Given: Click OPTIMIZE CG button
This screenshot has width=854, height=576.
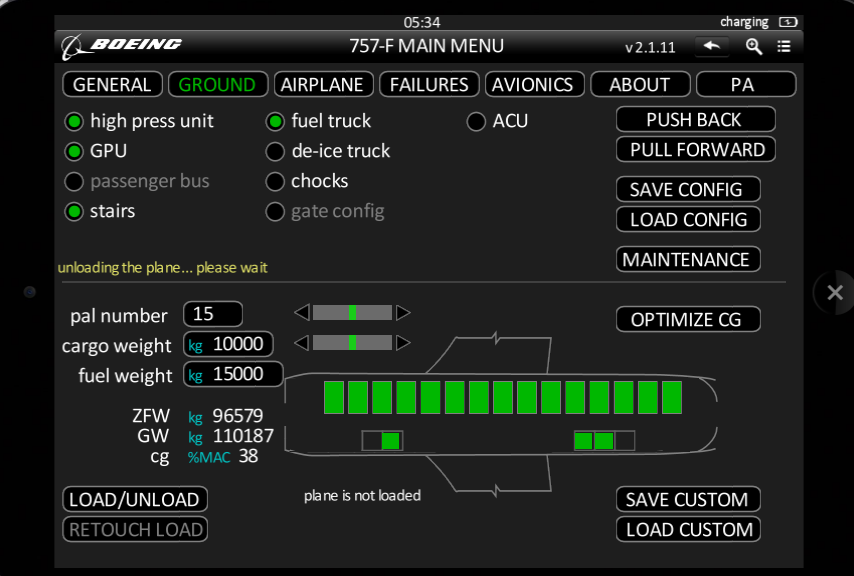Looking at the screenshot, I should click(x=688, y=319).
